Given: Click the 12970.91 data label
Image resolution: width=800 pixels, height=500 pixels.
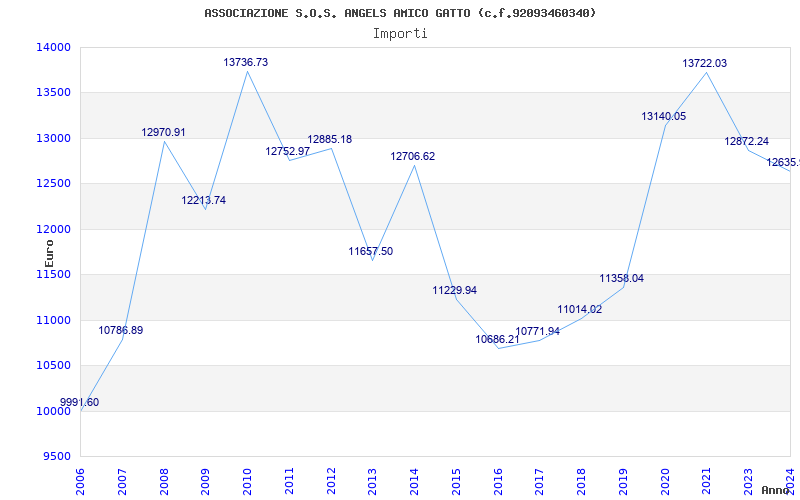Looking at the screenshot, I should tap(163, 132).
